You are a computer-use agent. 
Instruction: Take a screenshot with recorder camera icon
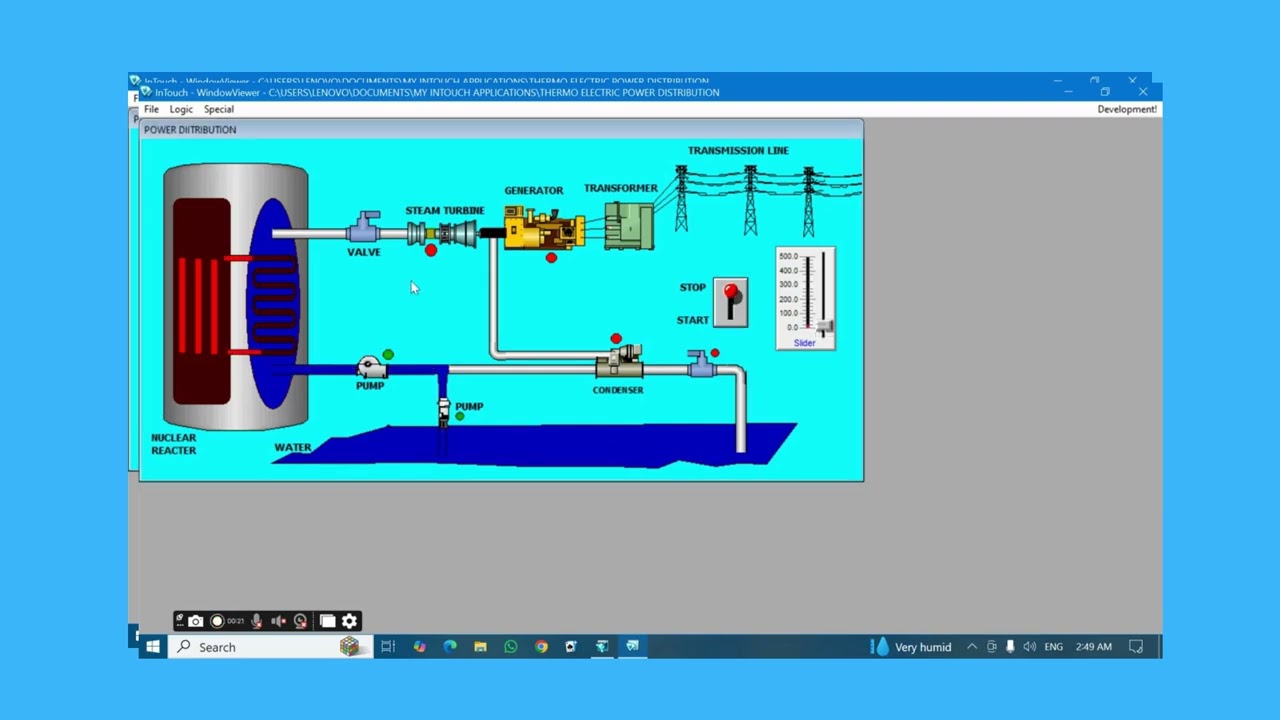coord(196,621)
